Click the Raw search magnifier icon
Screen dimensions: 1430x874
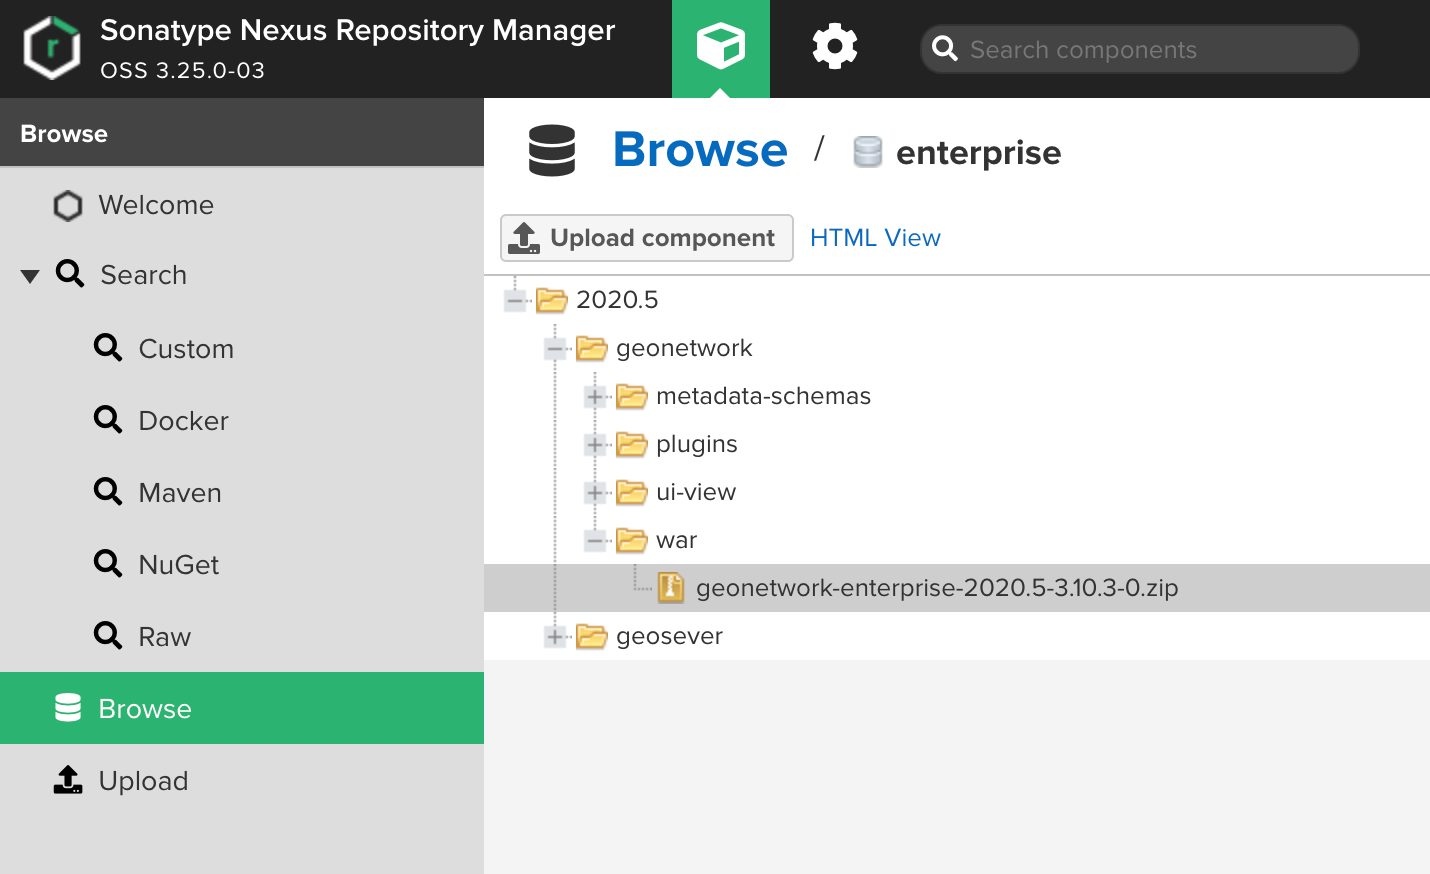[x=108, y=636]
